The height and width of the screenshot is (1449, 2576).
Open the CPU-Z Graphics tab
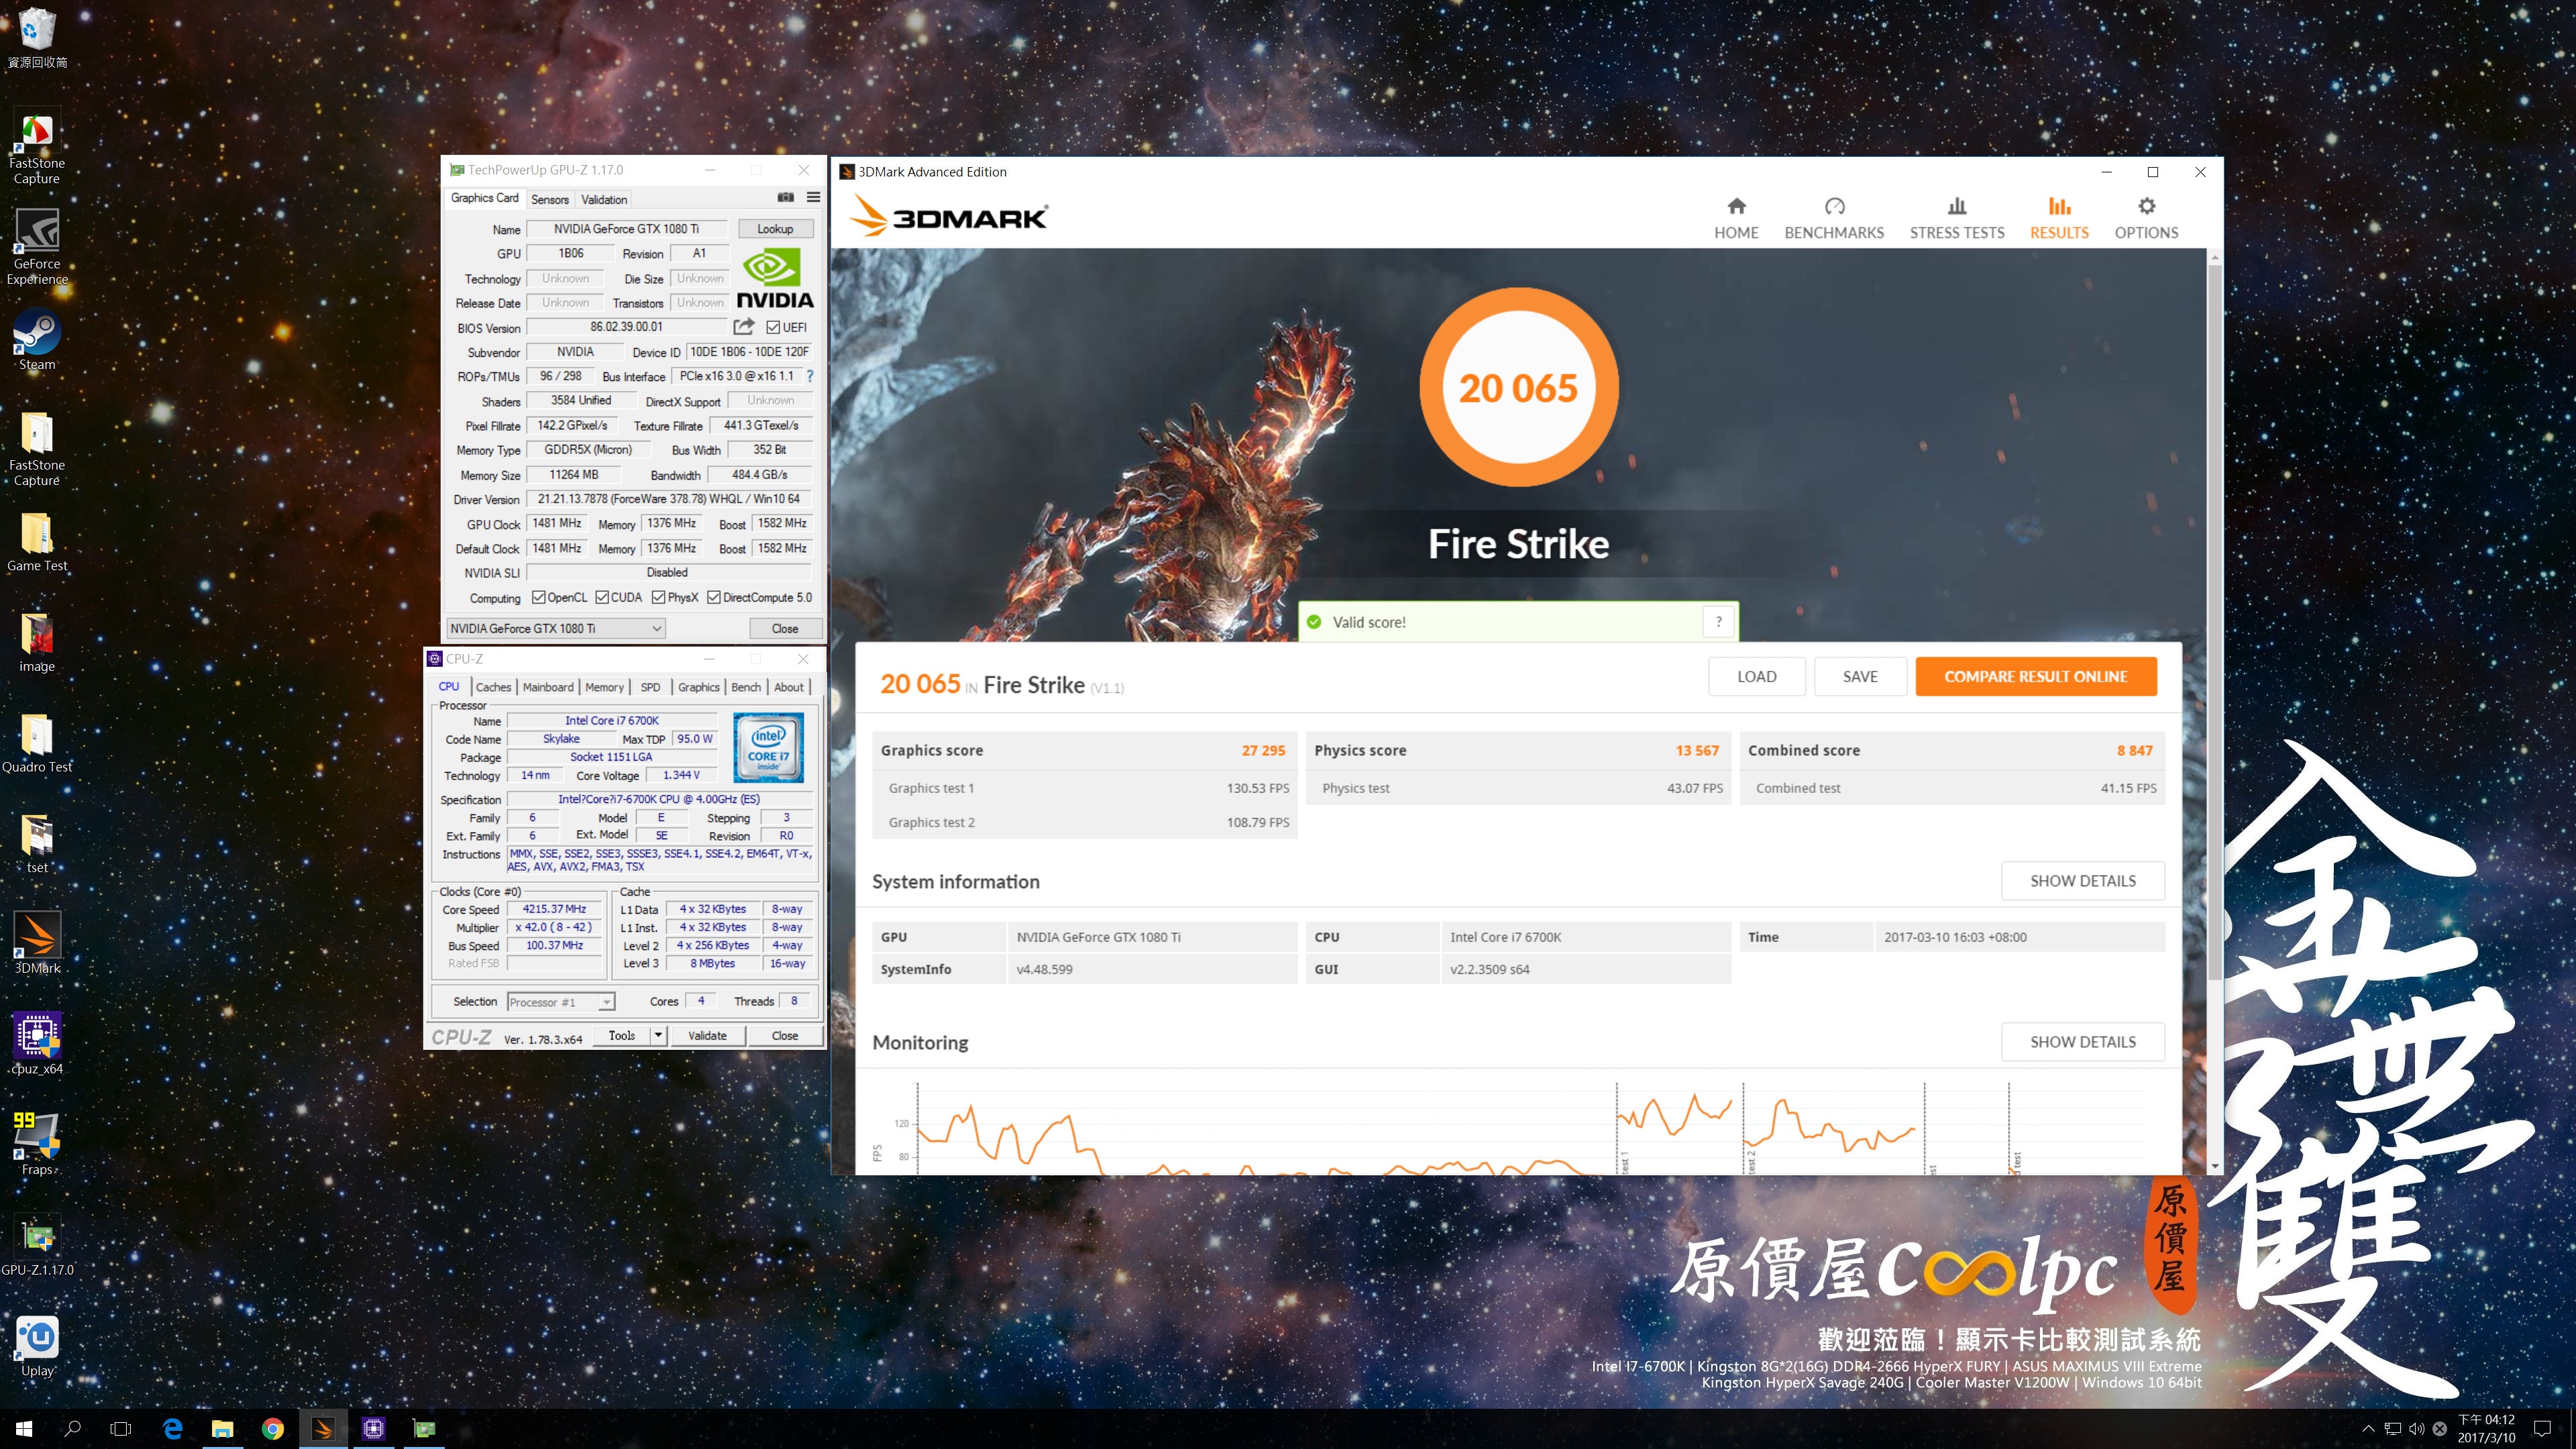point(698,687)
